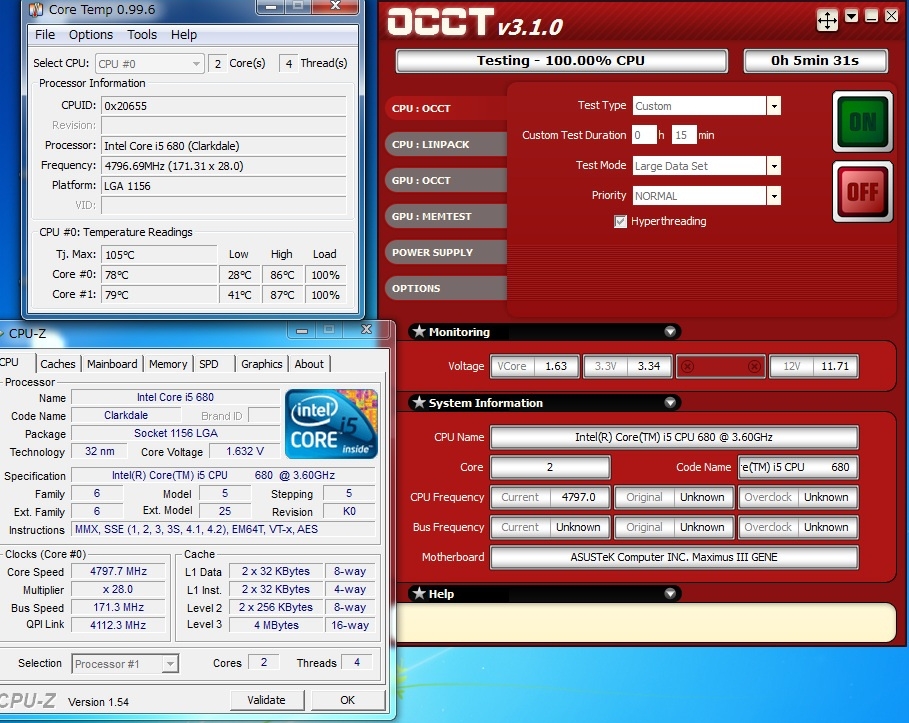Click the Validate button in CPU-Z
909x723 pixels.
[x=267, y=700]
